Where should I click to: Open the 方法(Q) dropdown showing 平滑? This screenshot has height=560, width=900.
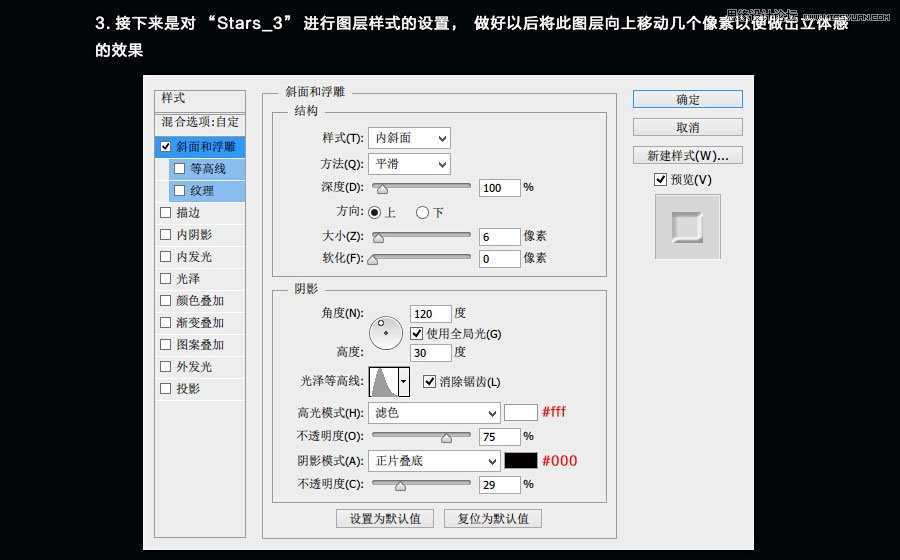coord(409,164)
